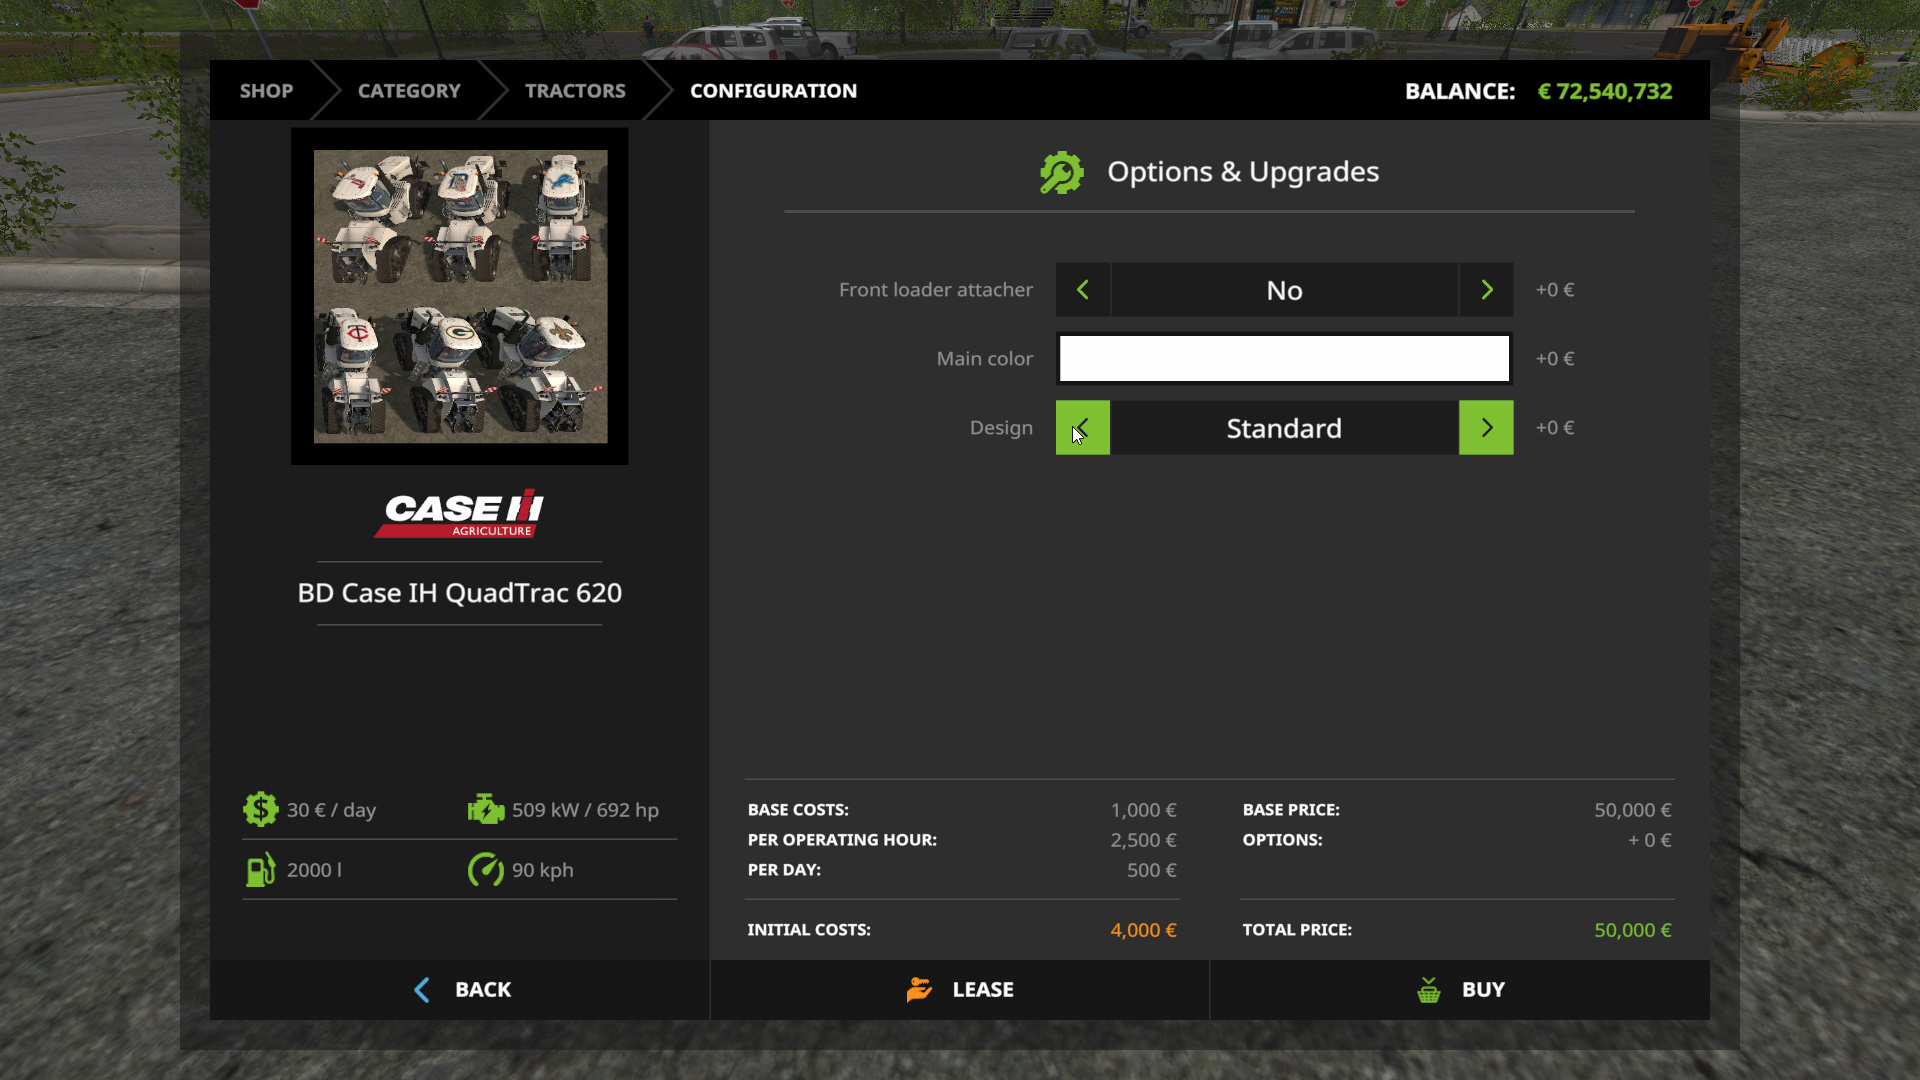Select previous front loader attacher option

(x=1083, y=290)
